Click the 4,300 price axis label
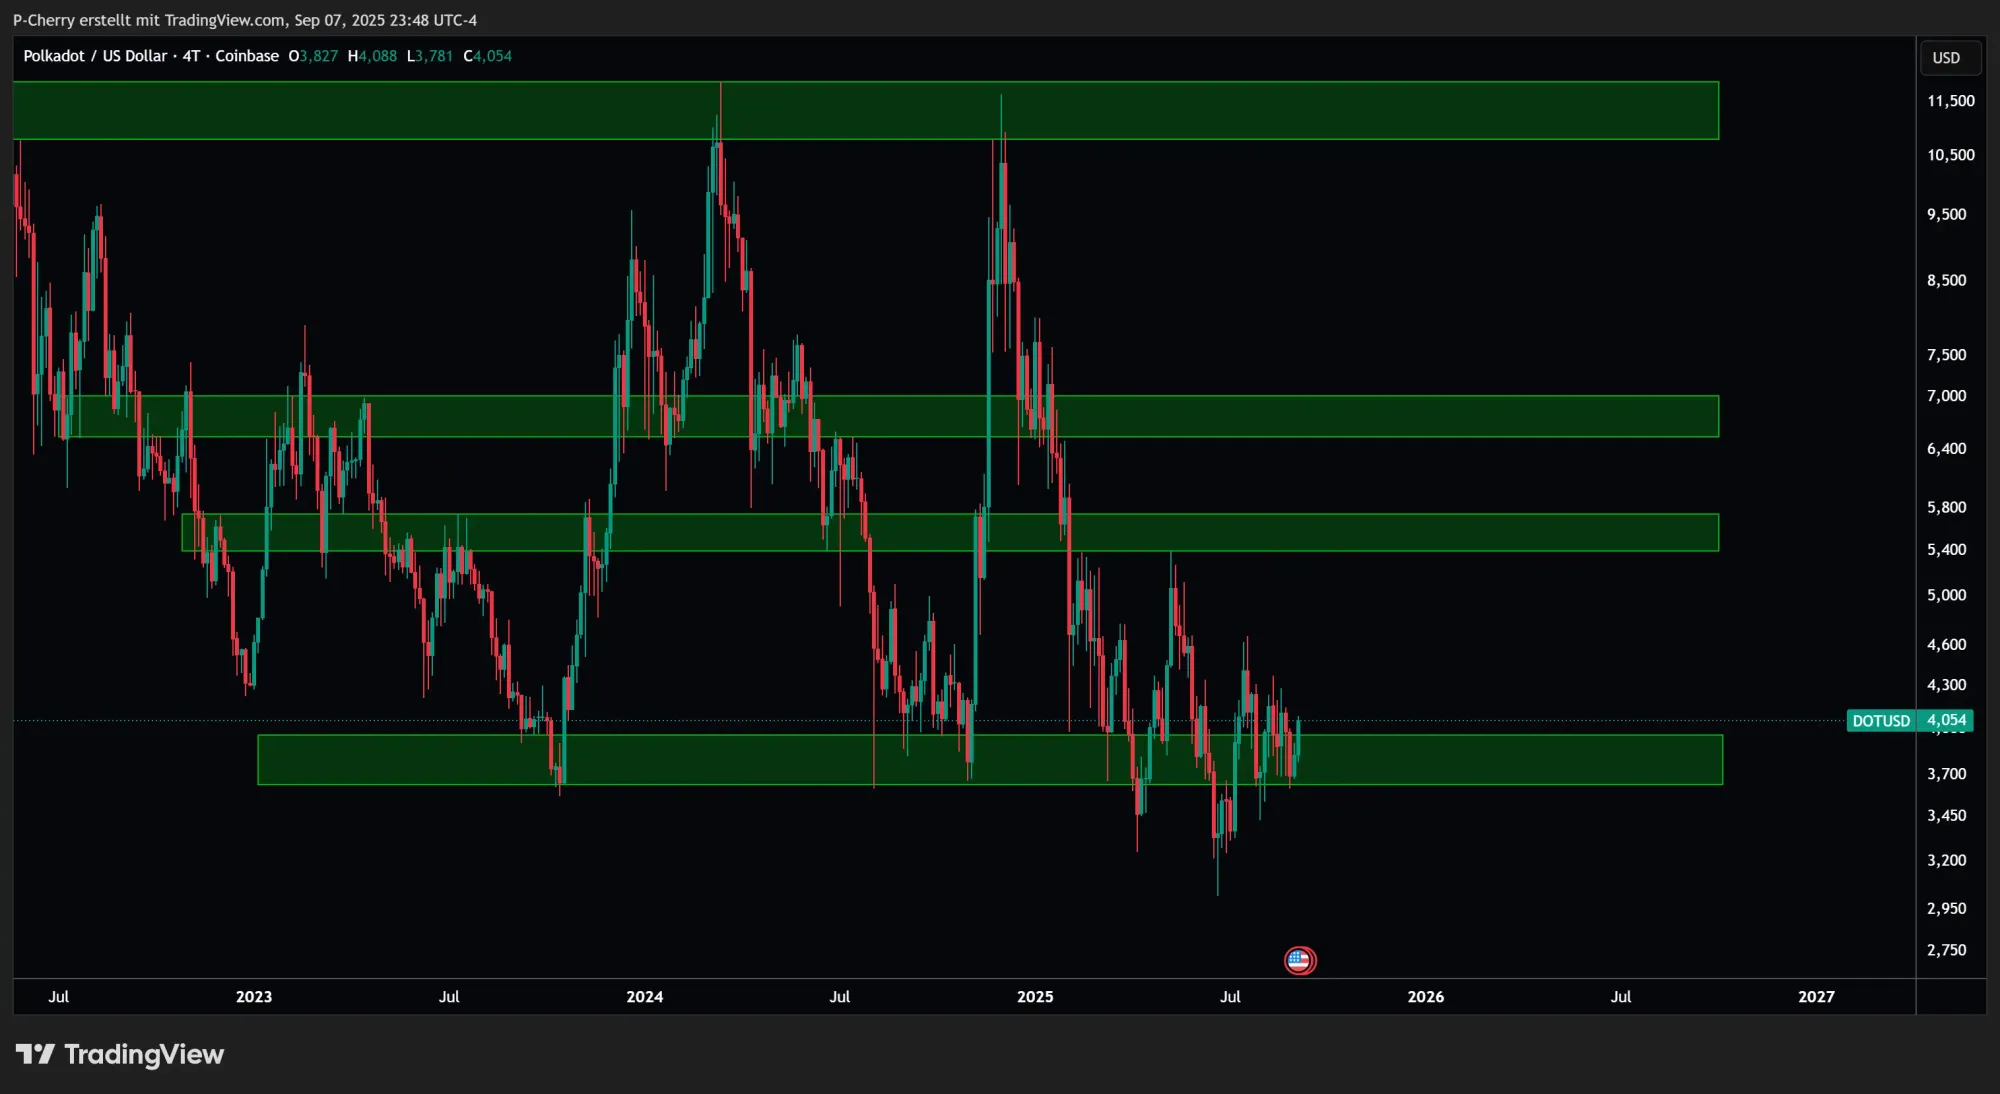The image size is (2000, 1094). click(1946, 685)
